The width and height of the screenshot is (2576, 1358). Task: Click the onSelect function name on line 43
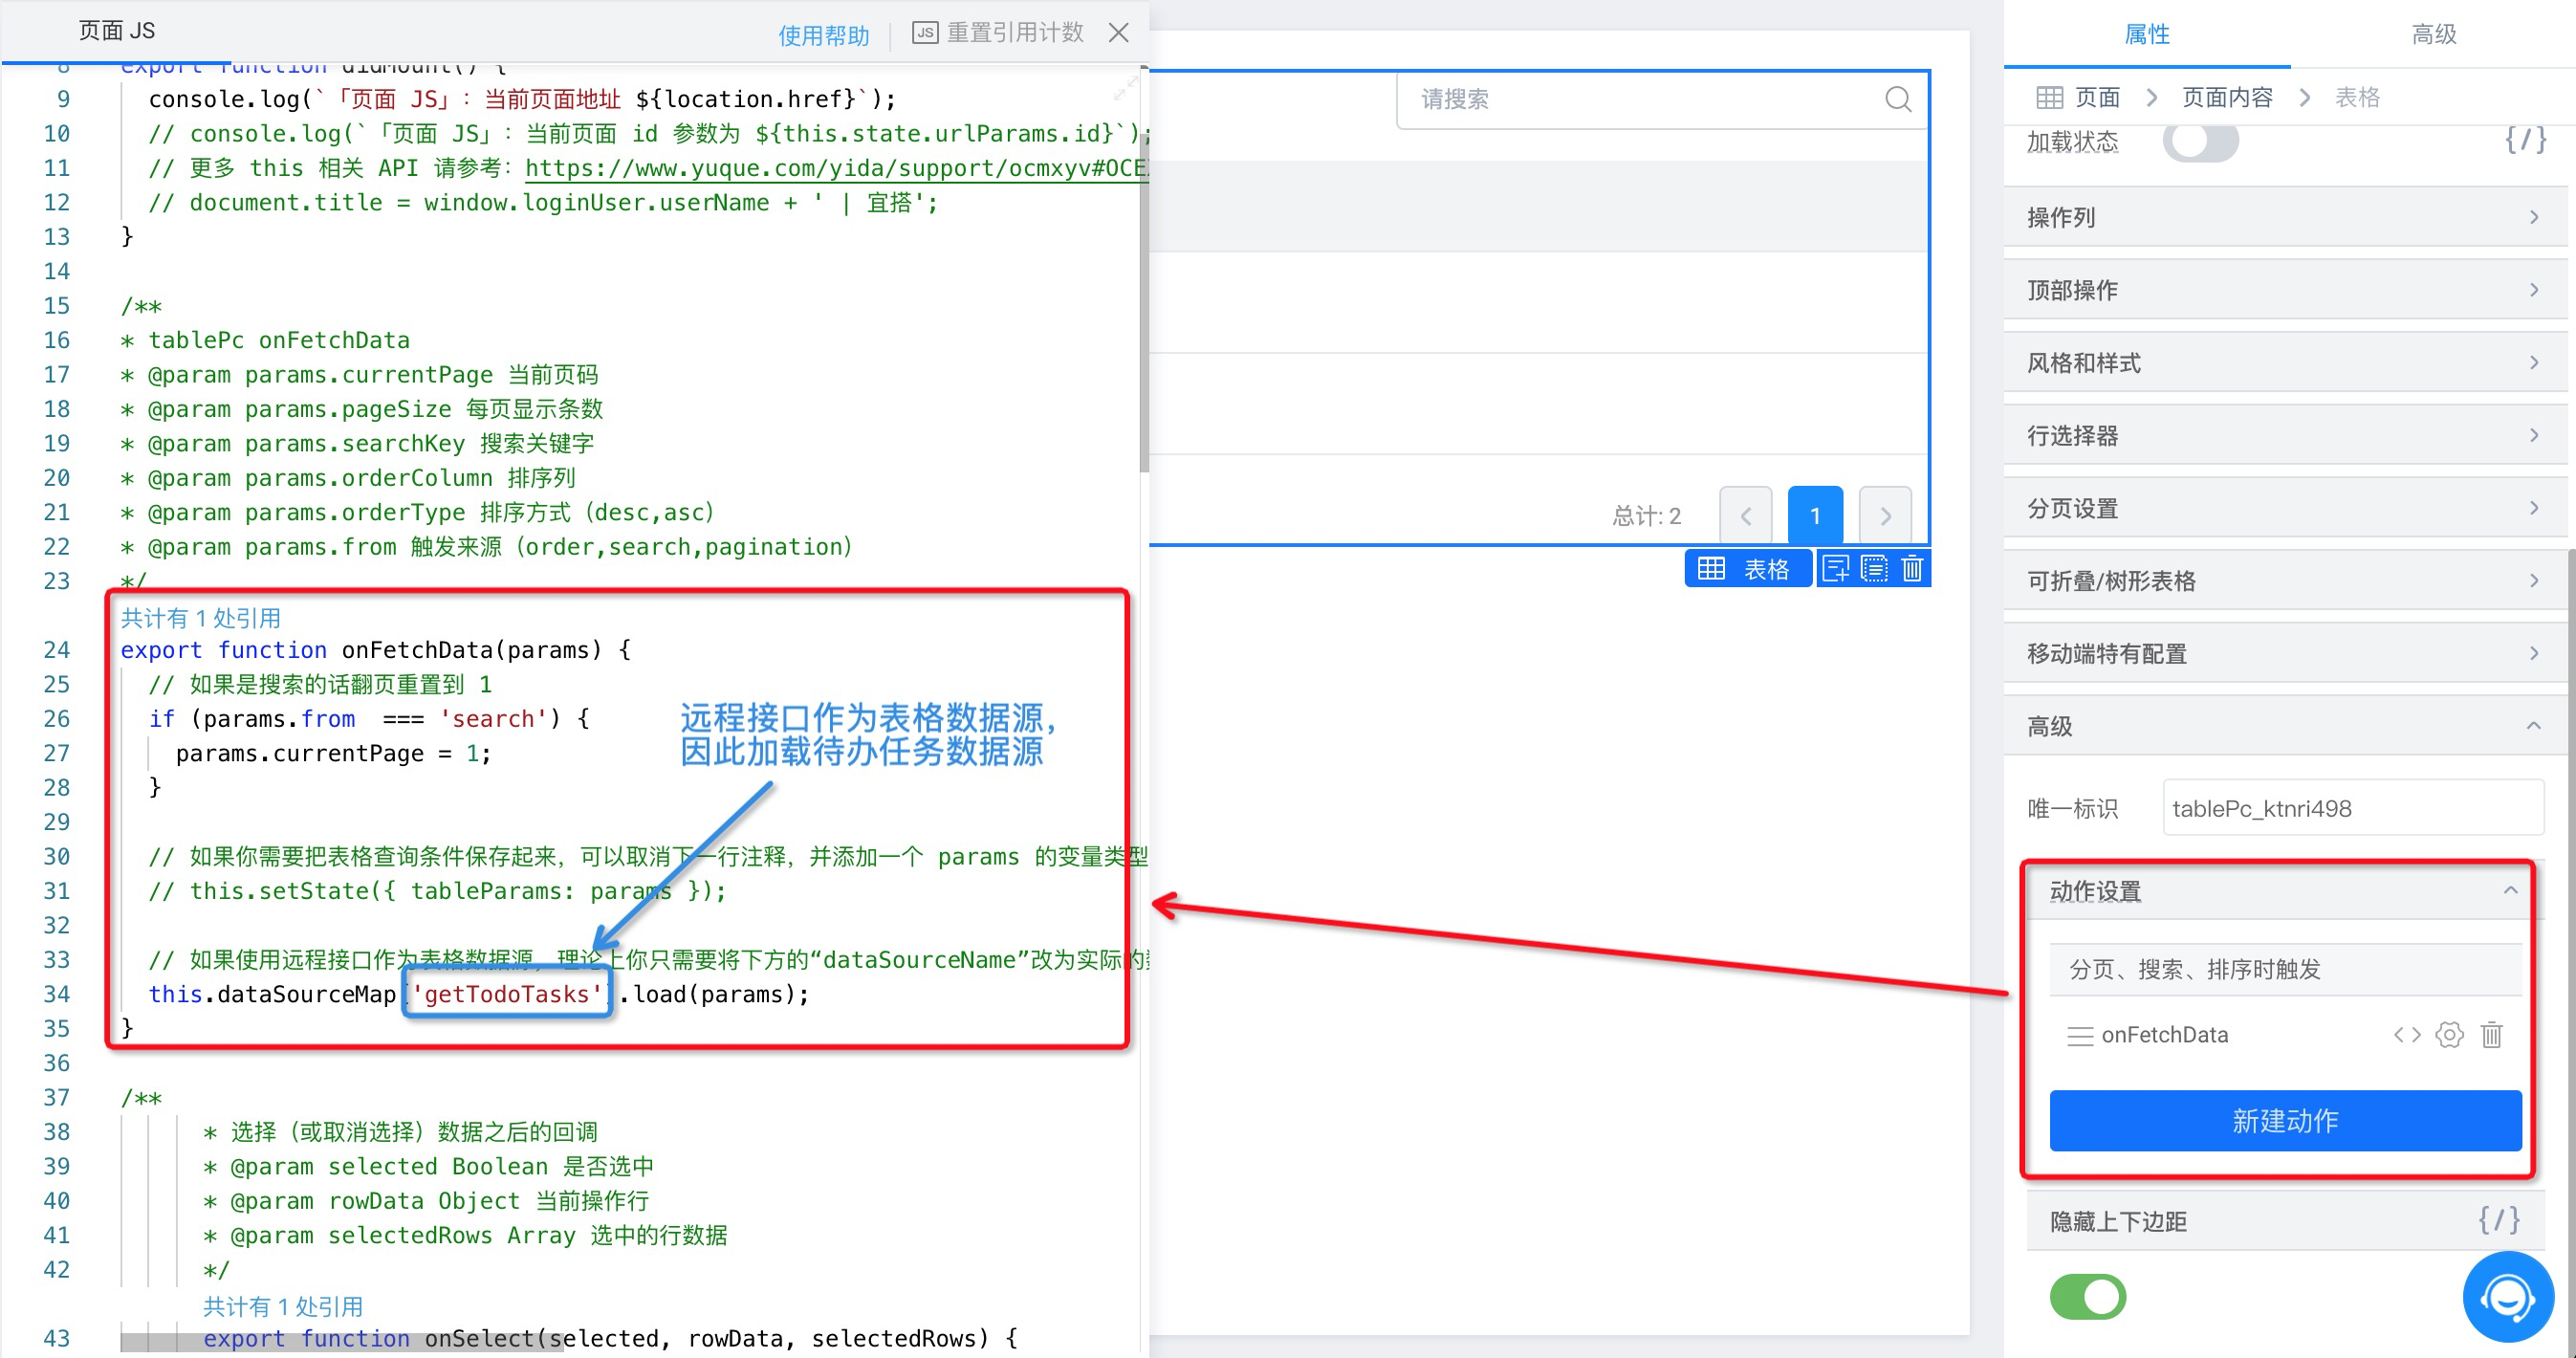click(480, 1338)
